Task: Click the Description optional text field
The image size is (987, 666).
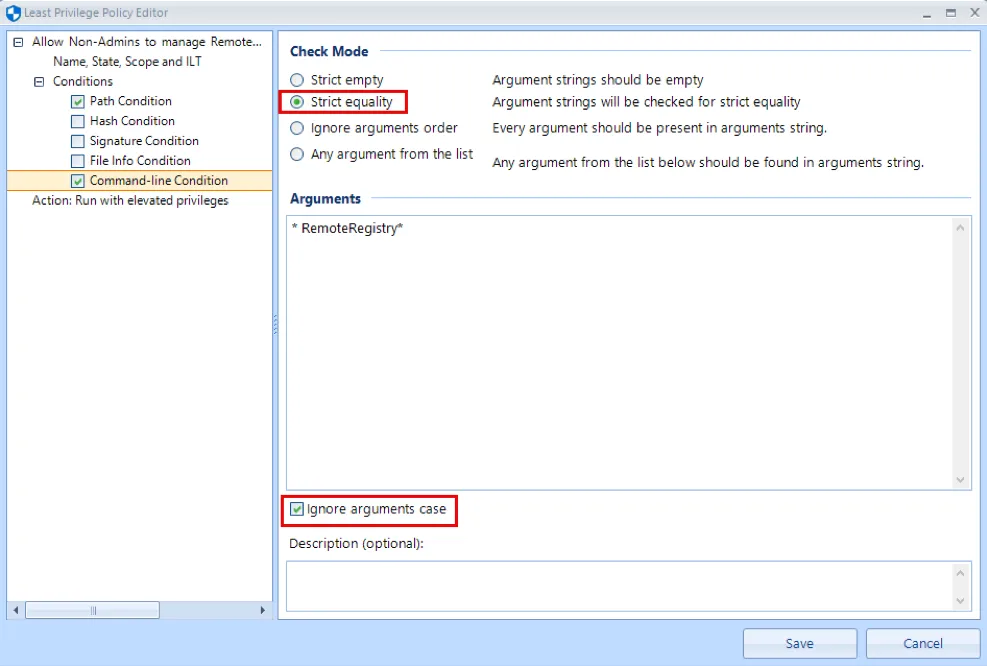Action: pos(618,585)
